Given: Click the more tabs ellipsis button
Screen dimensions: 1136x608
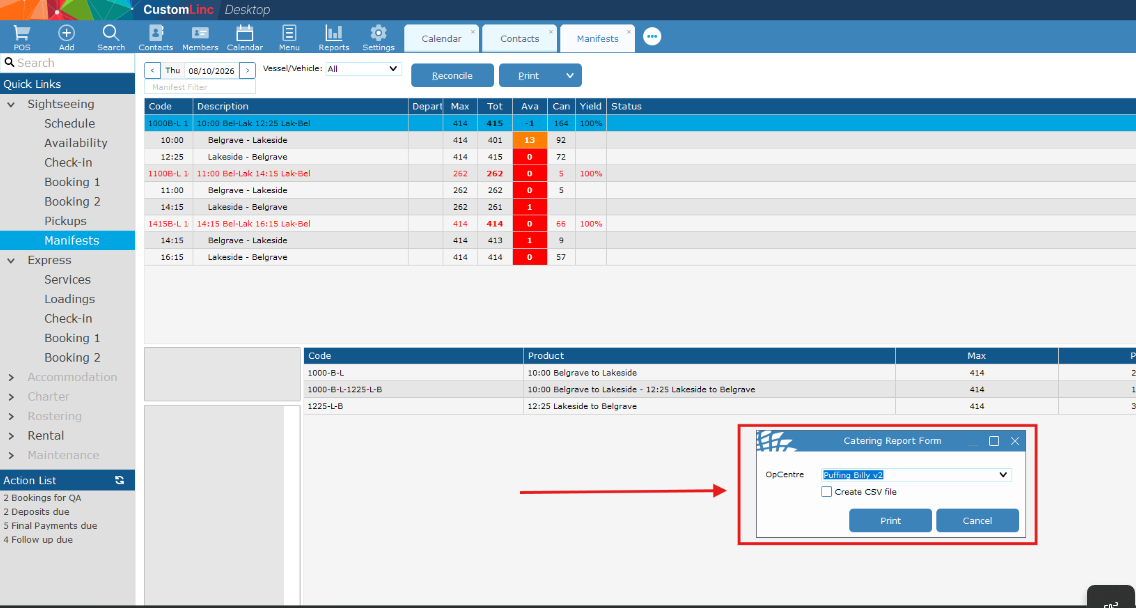Looking at the screenshot, I should click(652, 36).
